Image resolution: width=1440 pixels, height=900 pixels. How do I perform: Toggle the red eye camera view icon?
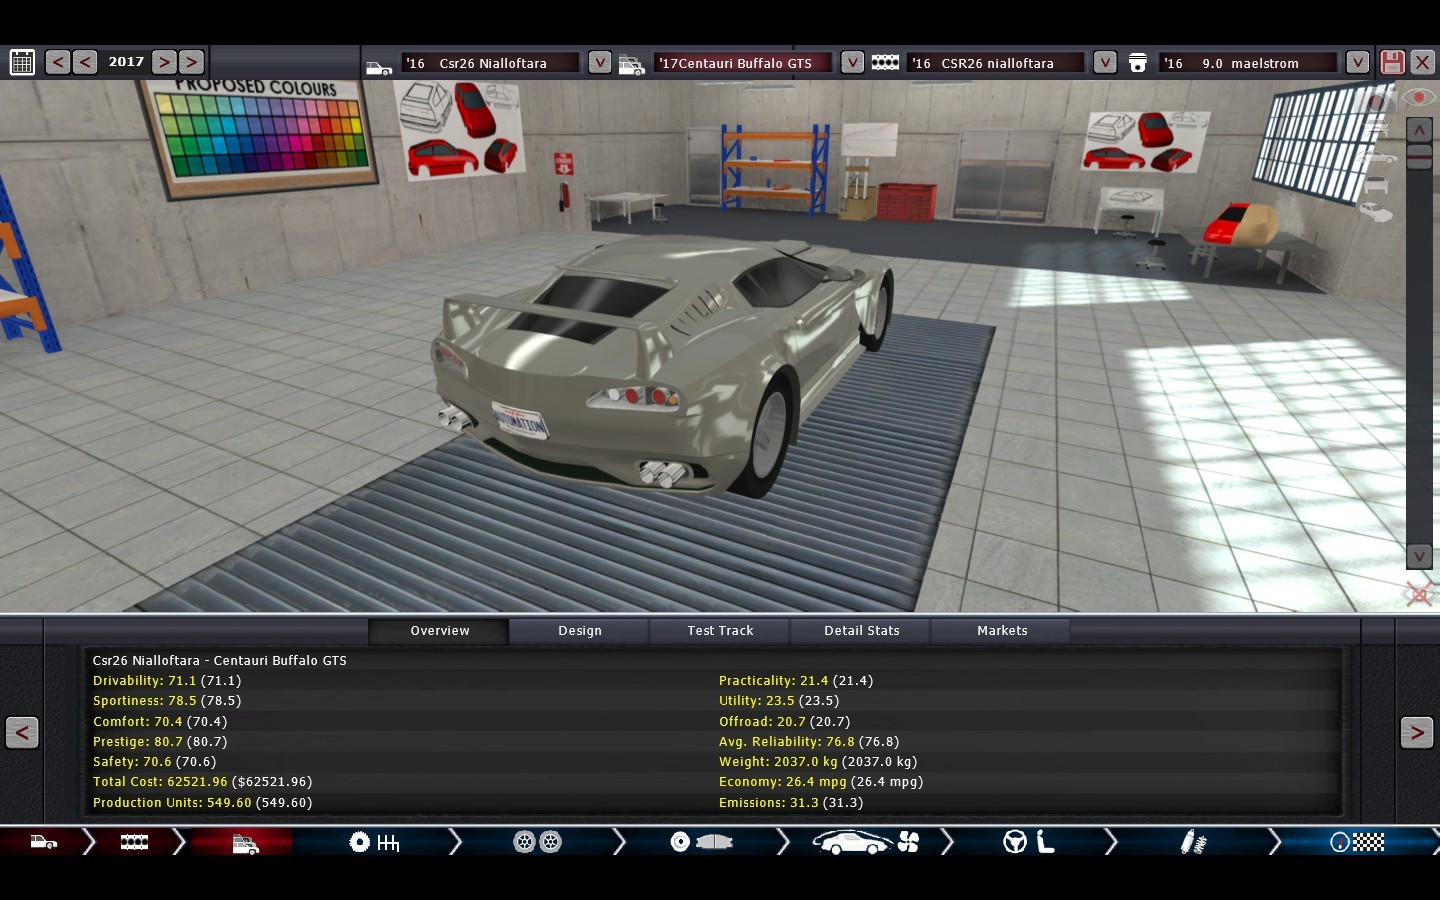pyautogui.click(x=1418, y=97)
